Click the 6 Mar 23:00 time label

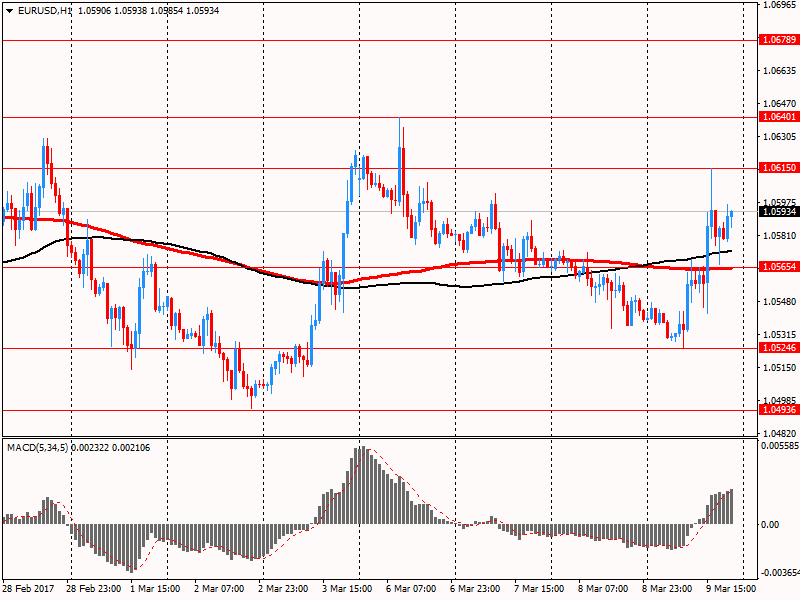475,588
